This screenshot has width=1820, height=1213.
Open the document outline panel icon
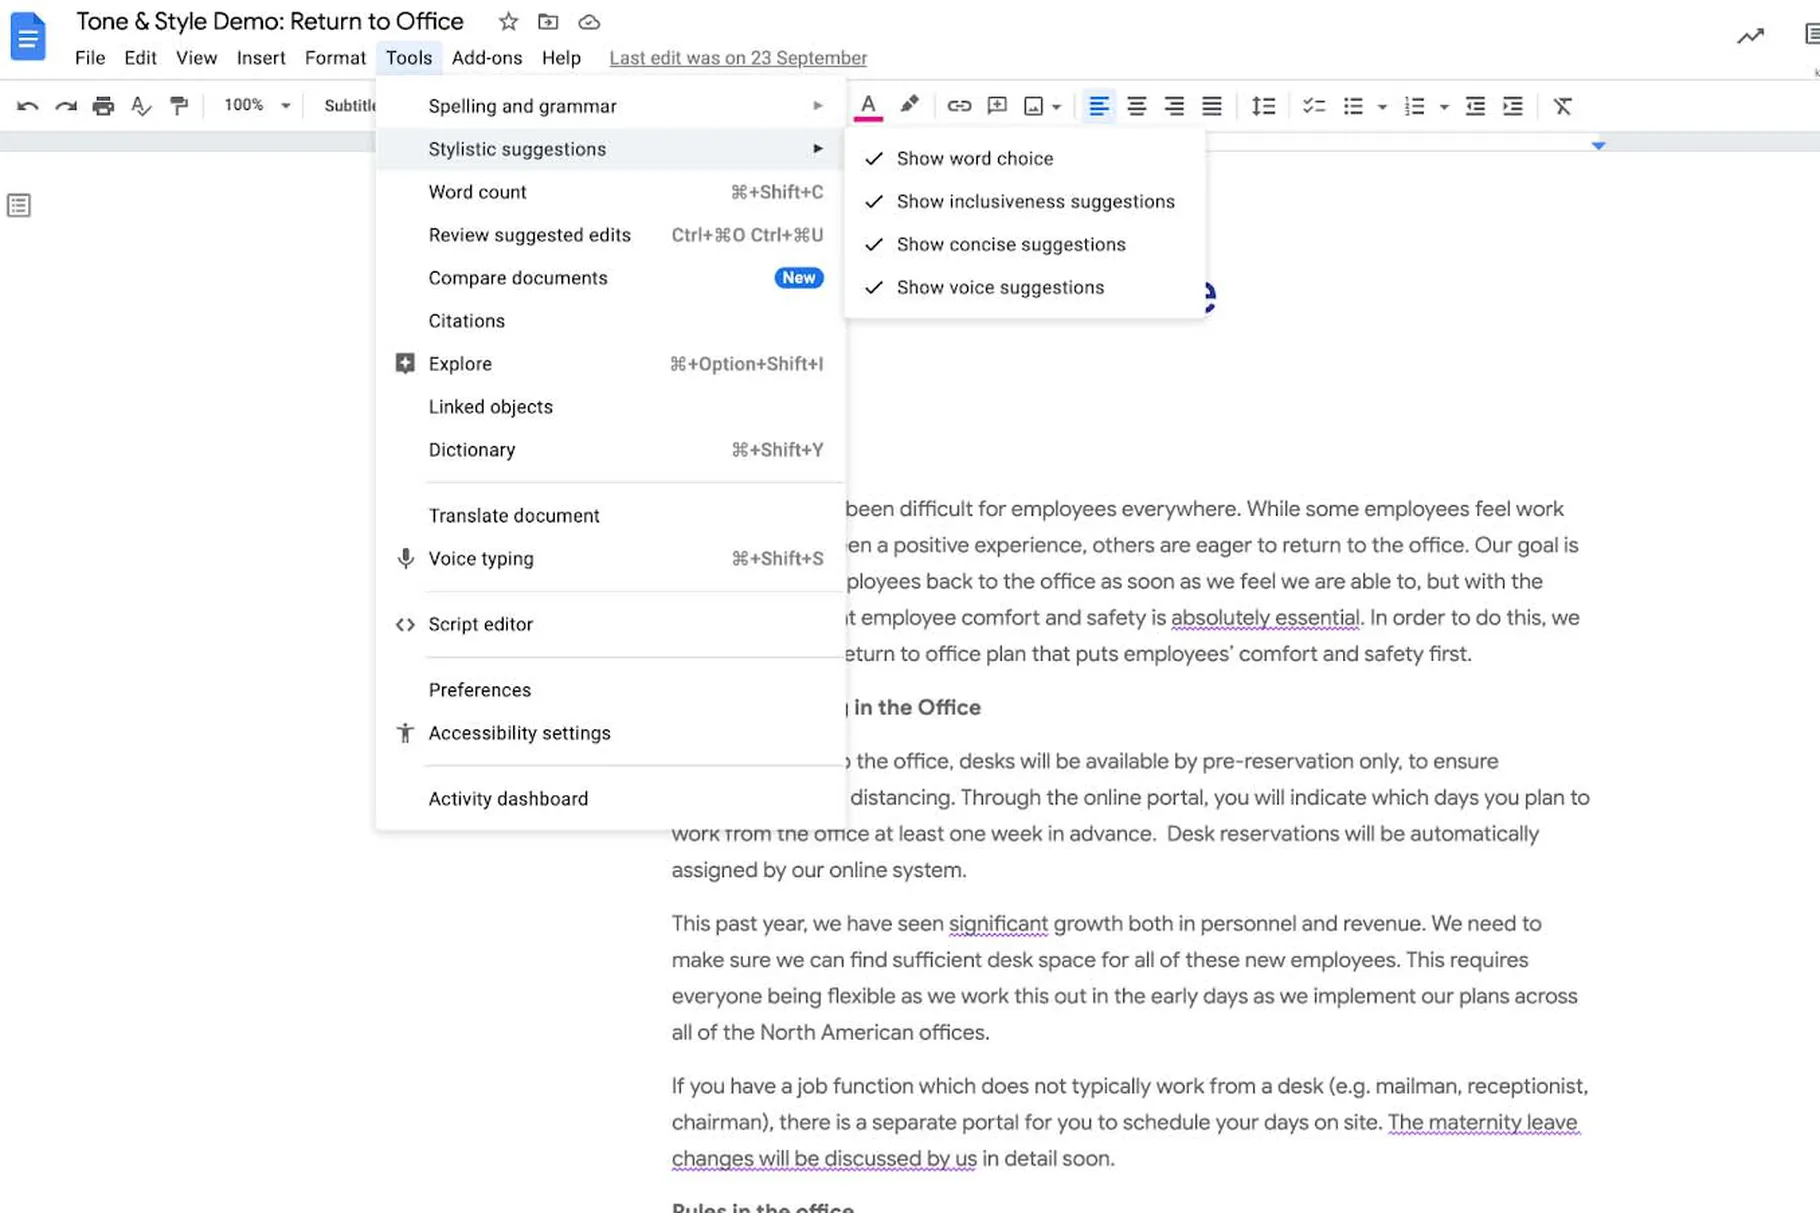pos(19,206)
